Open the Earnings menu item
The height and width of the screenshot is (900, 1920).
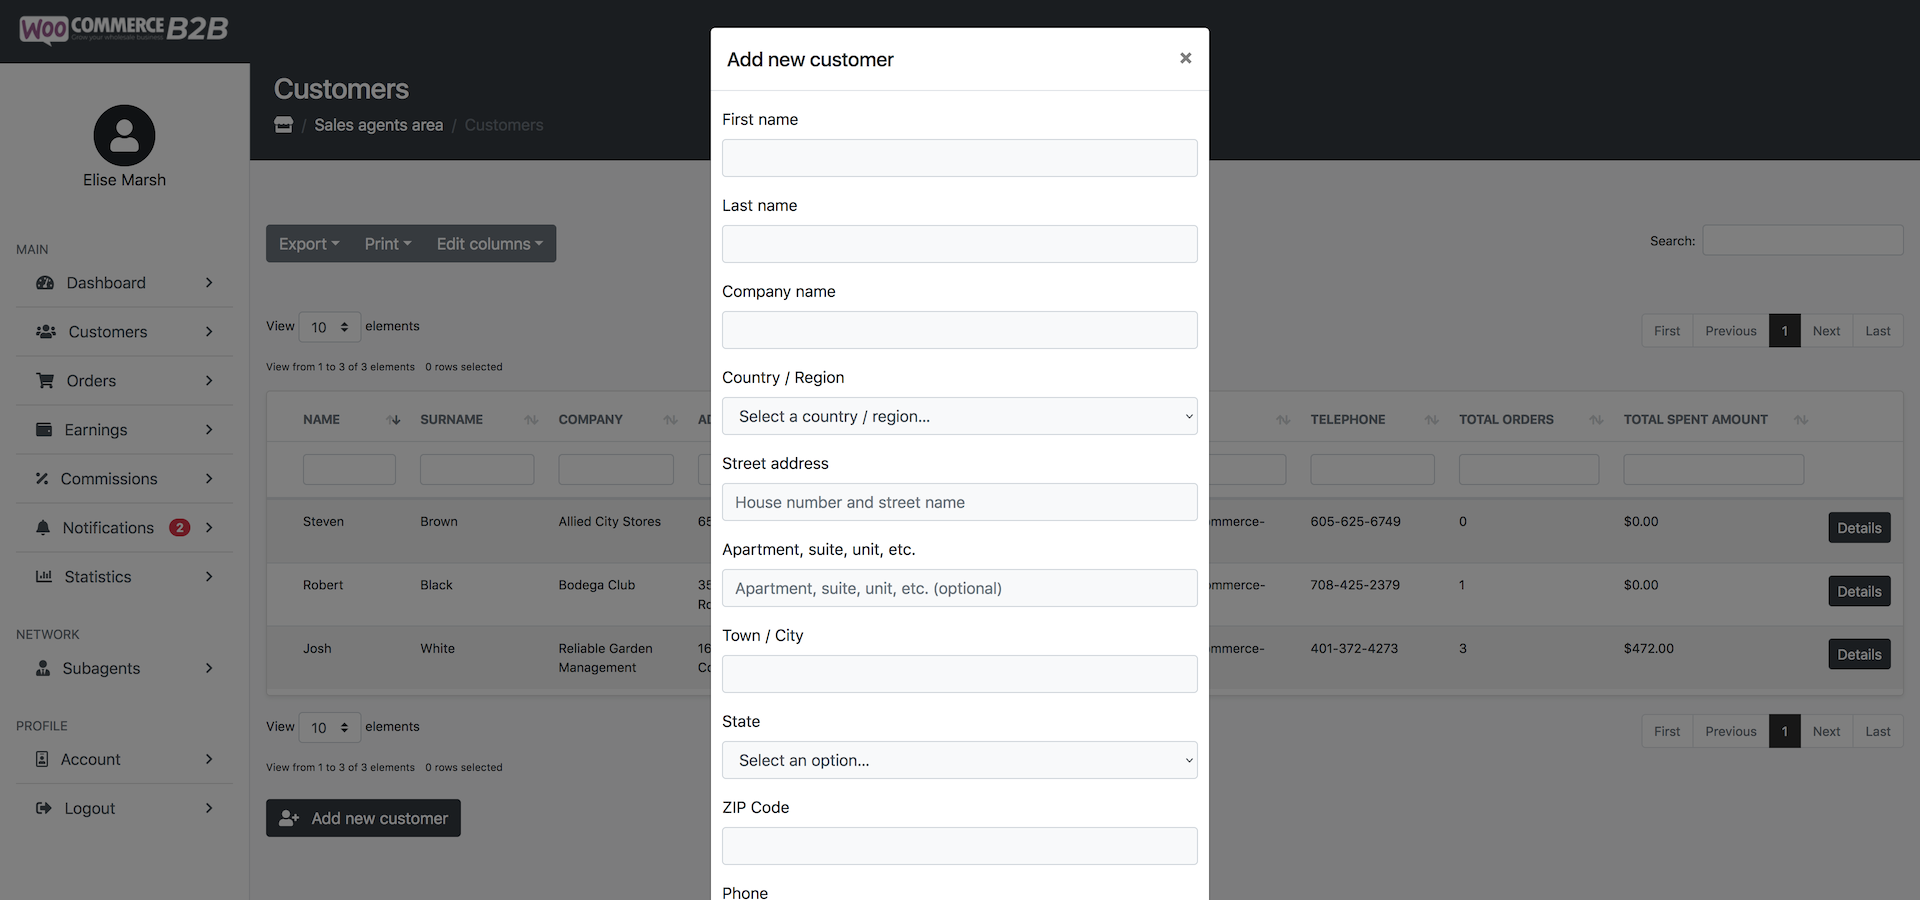[96, 430]
